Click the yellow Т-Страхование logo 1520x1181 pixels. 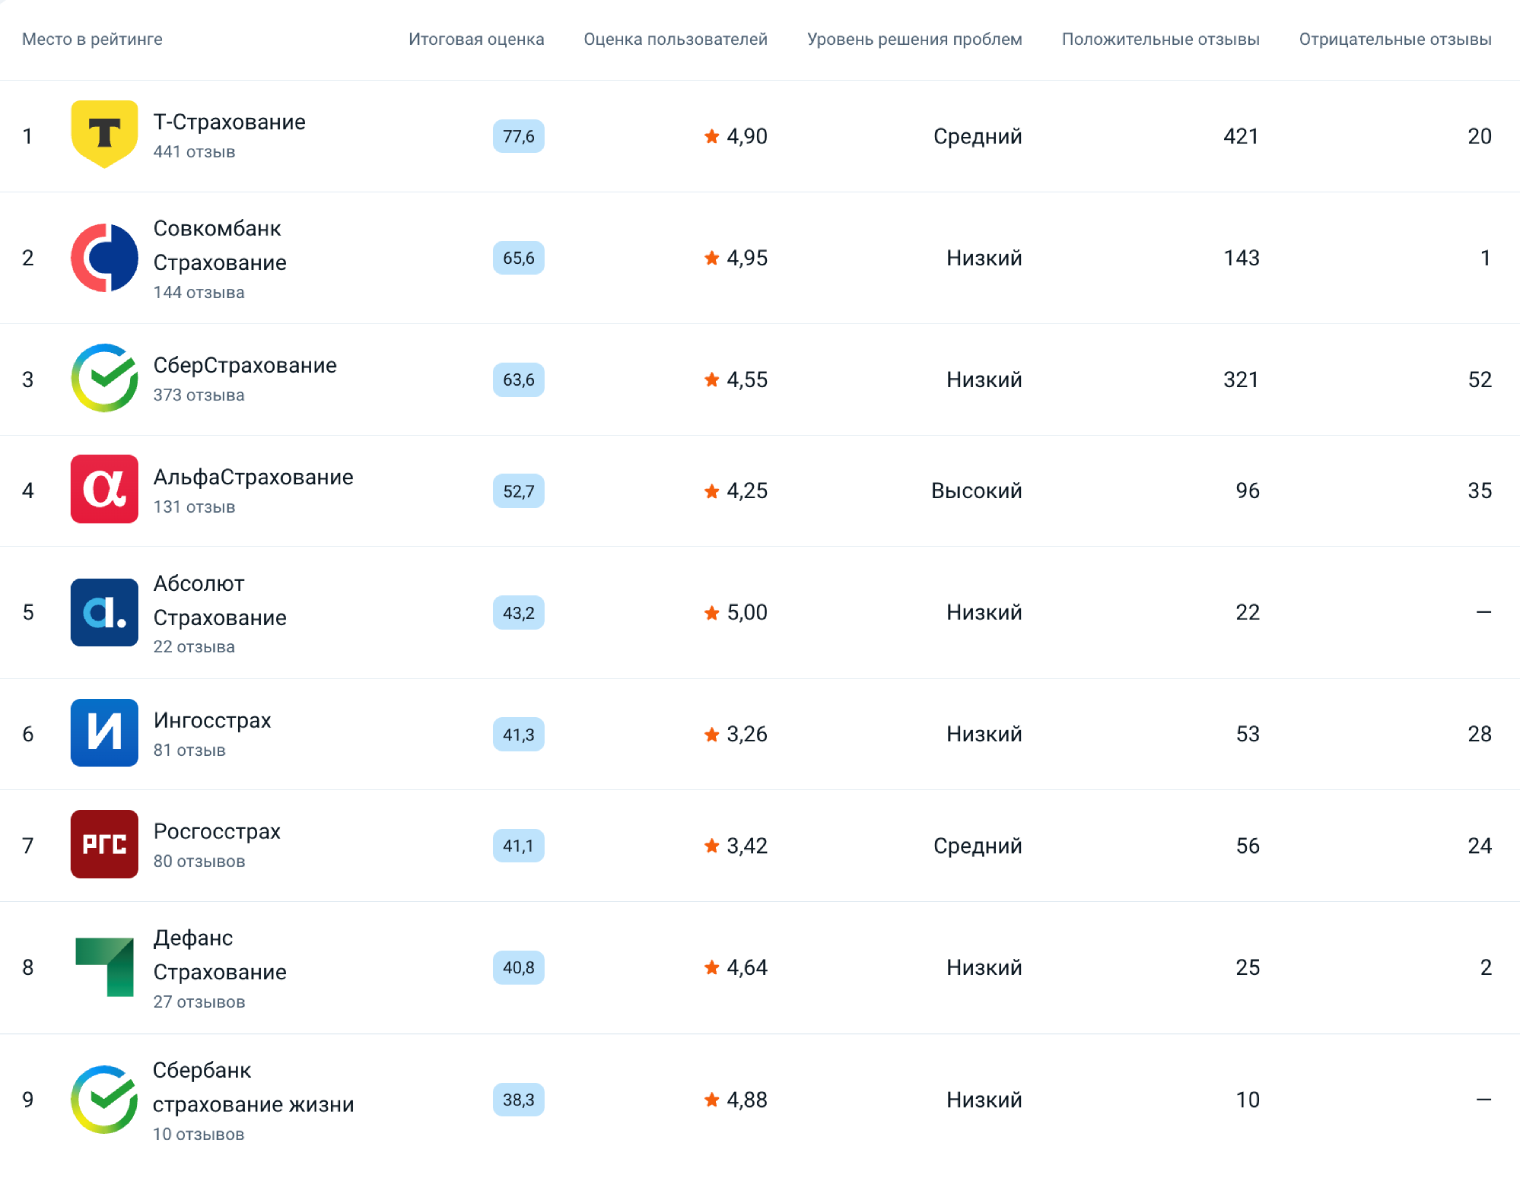[x=105, y=134]
